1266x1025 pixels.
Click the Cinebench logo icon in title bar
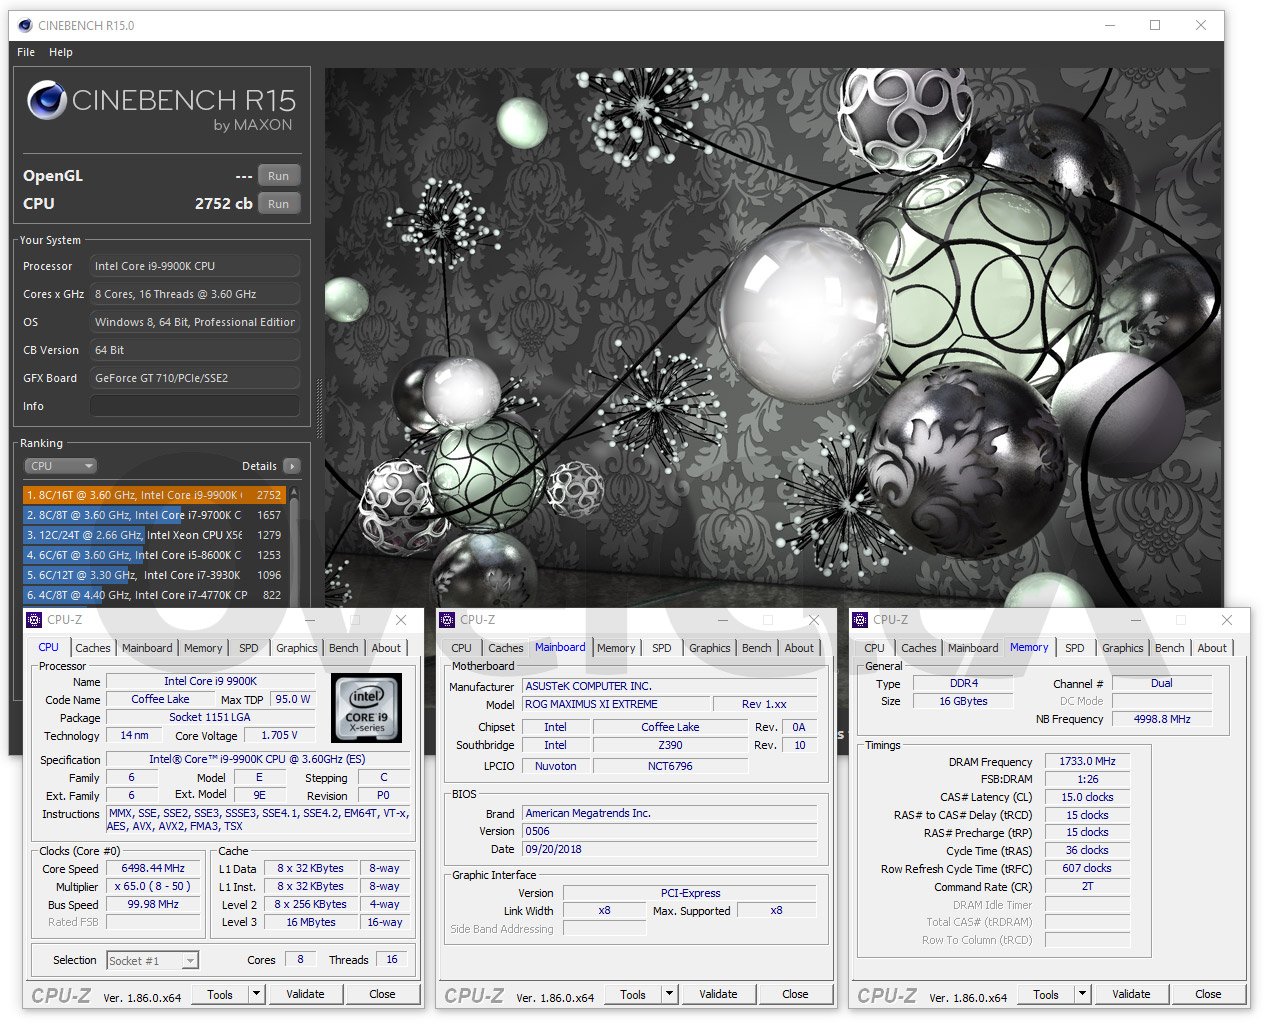click(25, 25)
